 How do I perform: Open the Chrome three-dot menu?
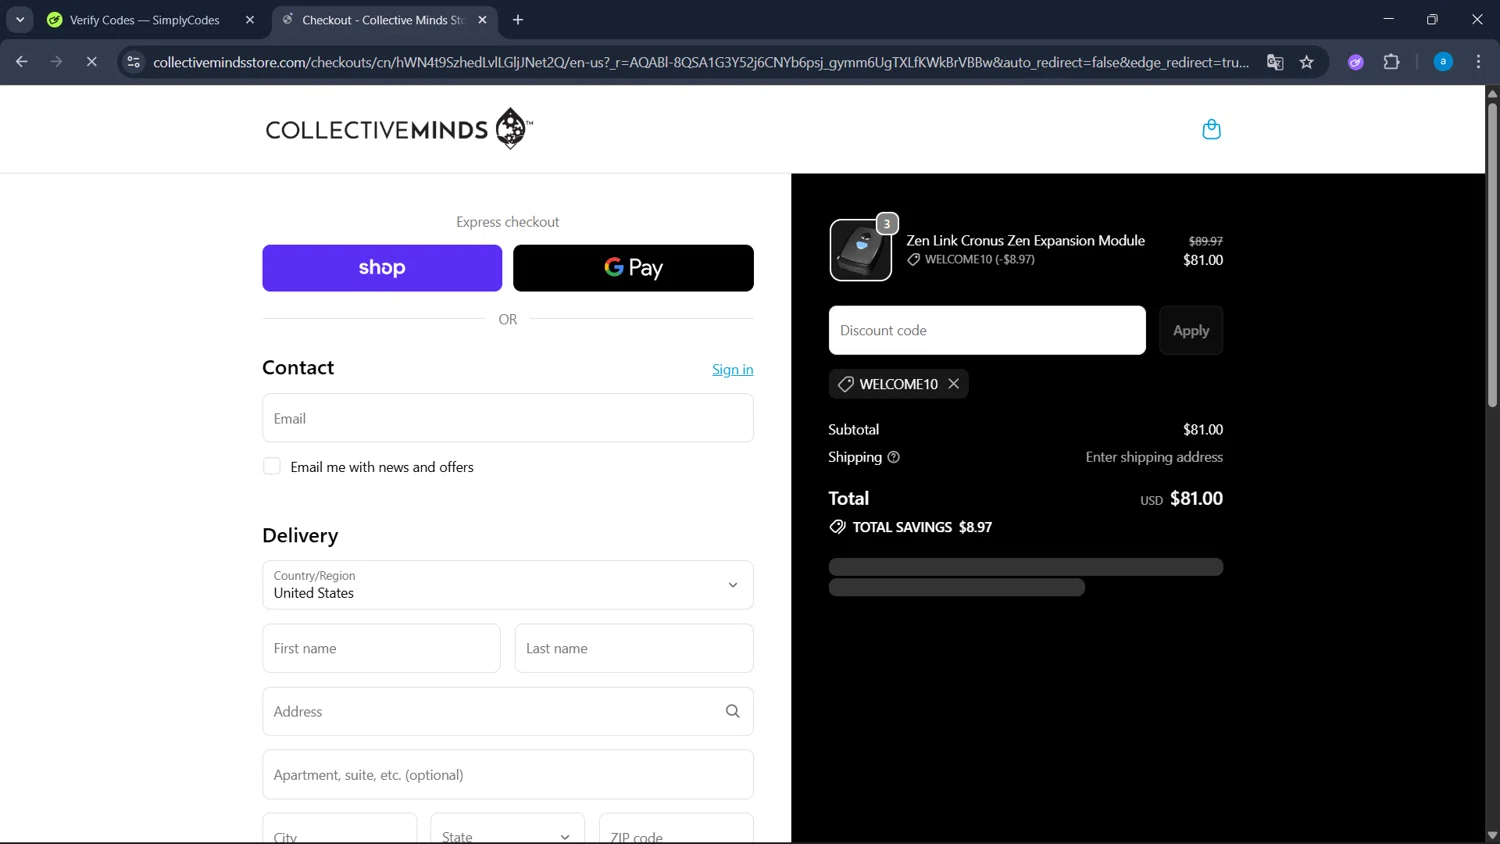pyautogui.click(x=1478, y=62)
